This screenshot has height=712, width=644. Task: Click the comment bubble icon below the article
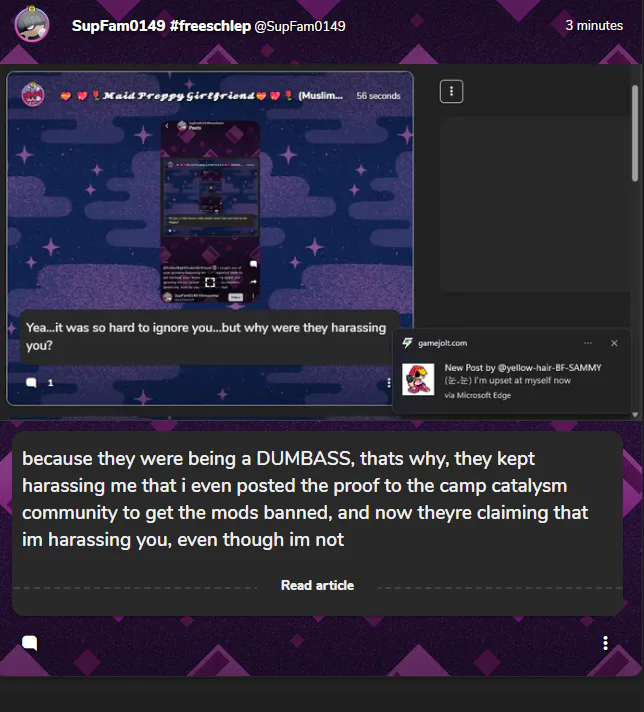(30, 643)
